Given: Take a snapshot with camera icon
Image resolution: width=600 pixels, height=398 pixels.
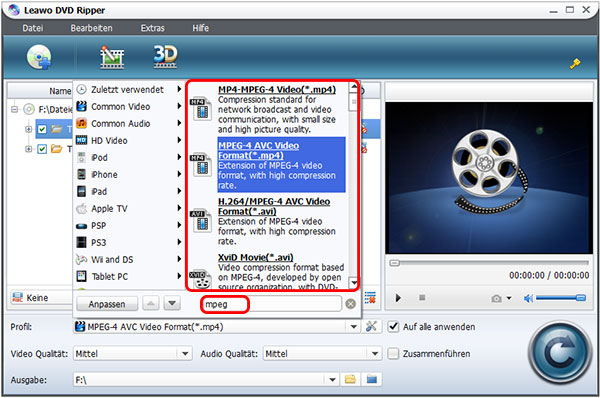Looking at the screenshot, I should point(496,298).
